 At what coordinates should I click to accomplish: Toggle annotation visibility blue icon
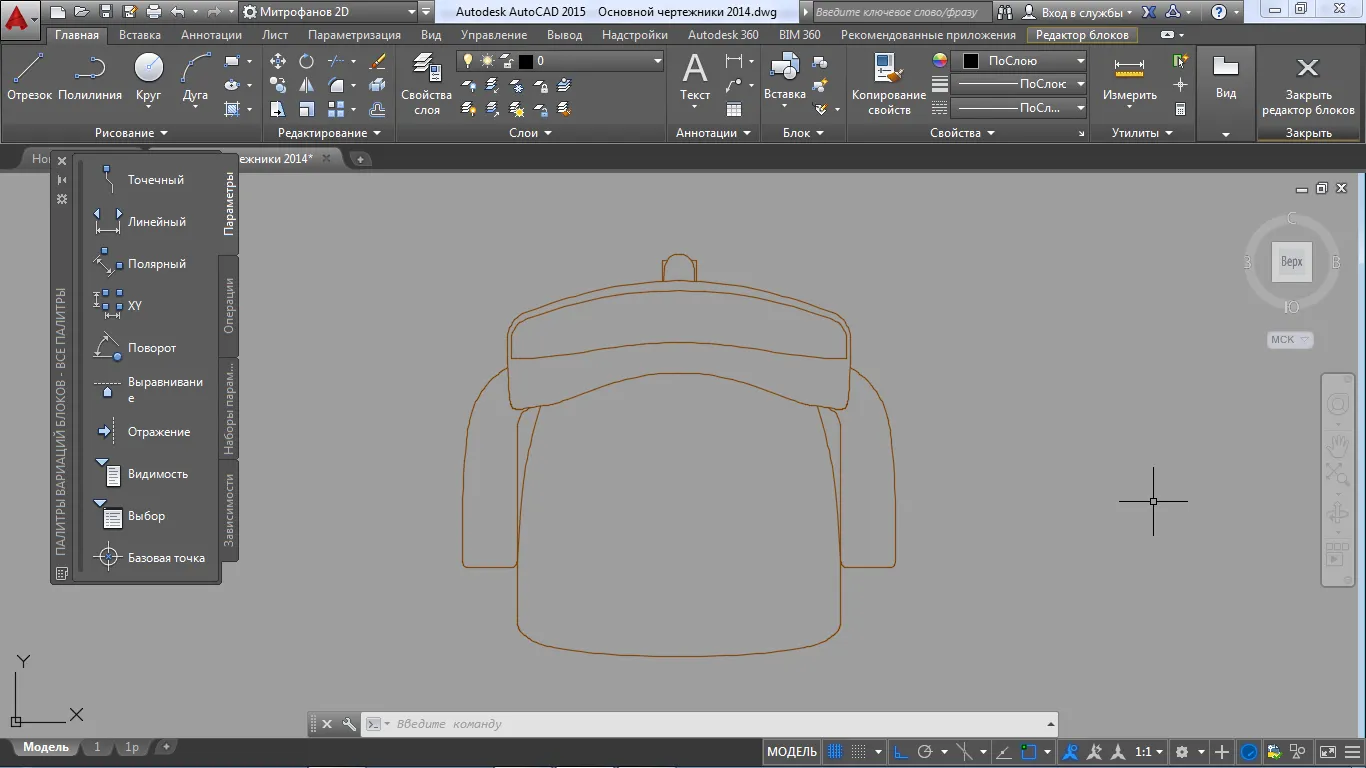[1071, 752]
